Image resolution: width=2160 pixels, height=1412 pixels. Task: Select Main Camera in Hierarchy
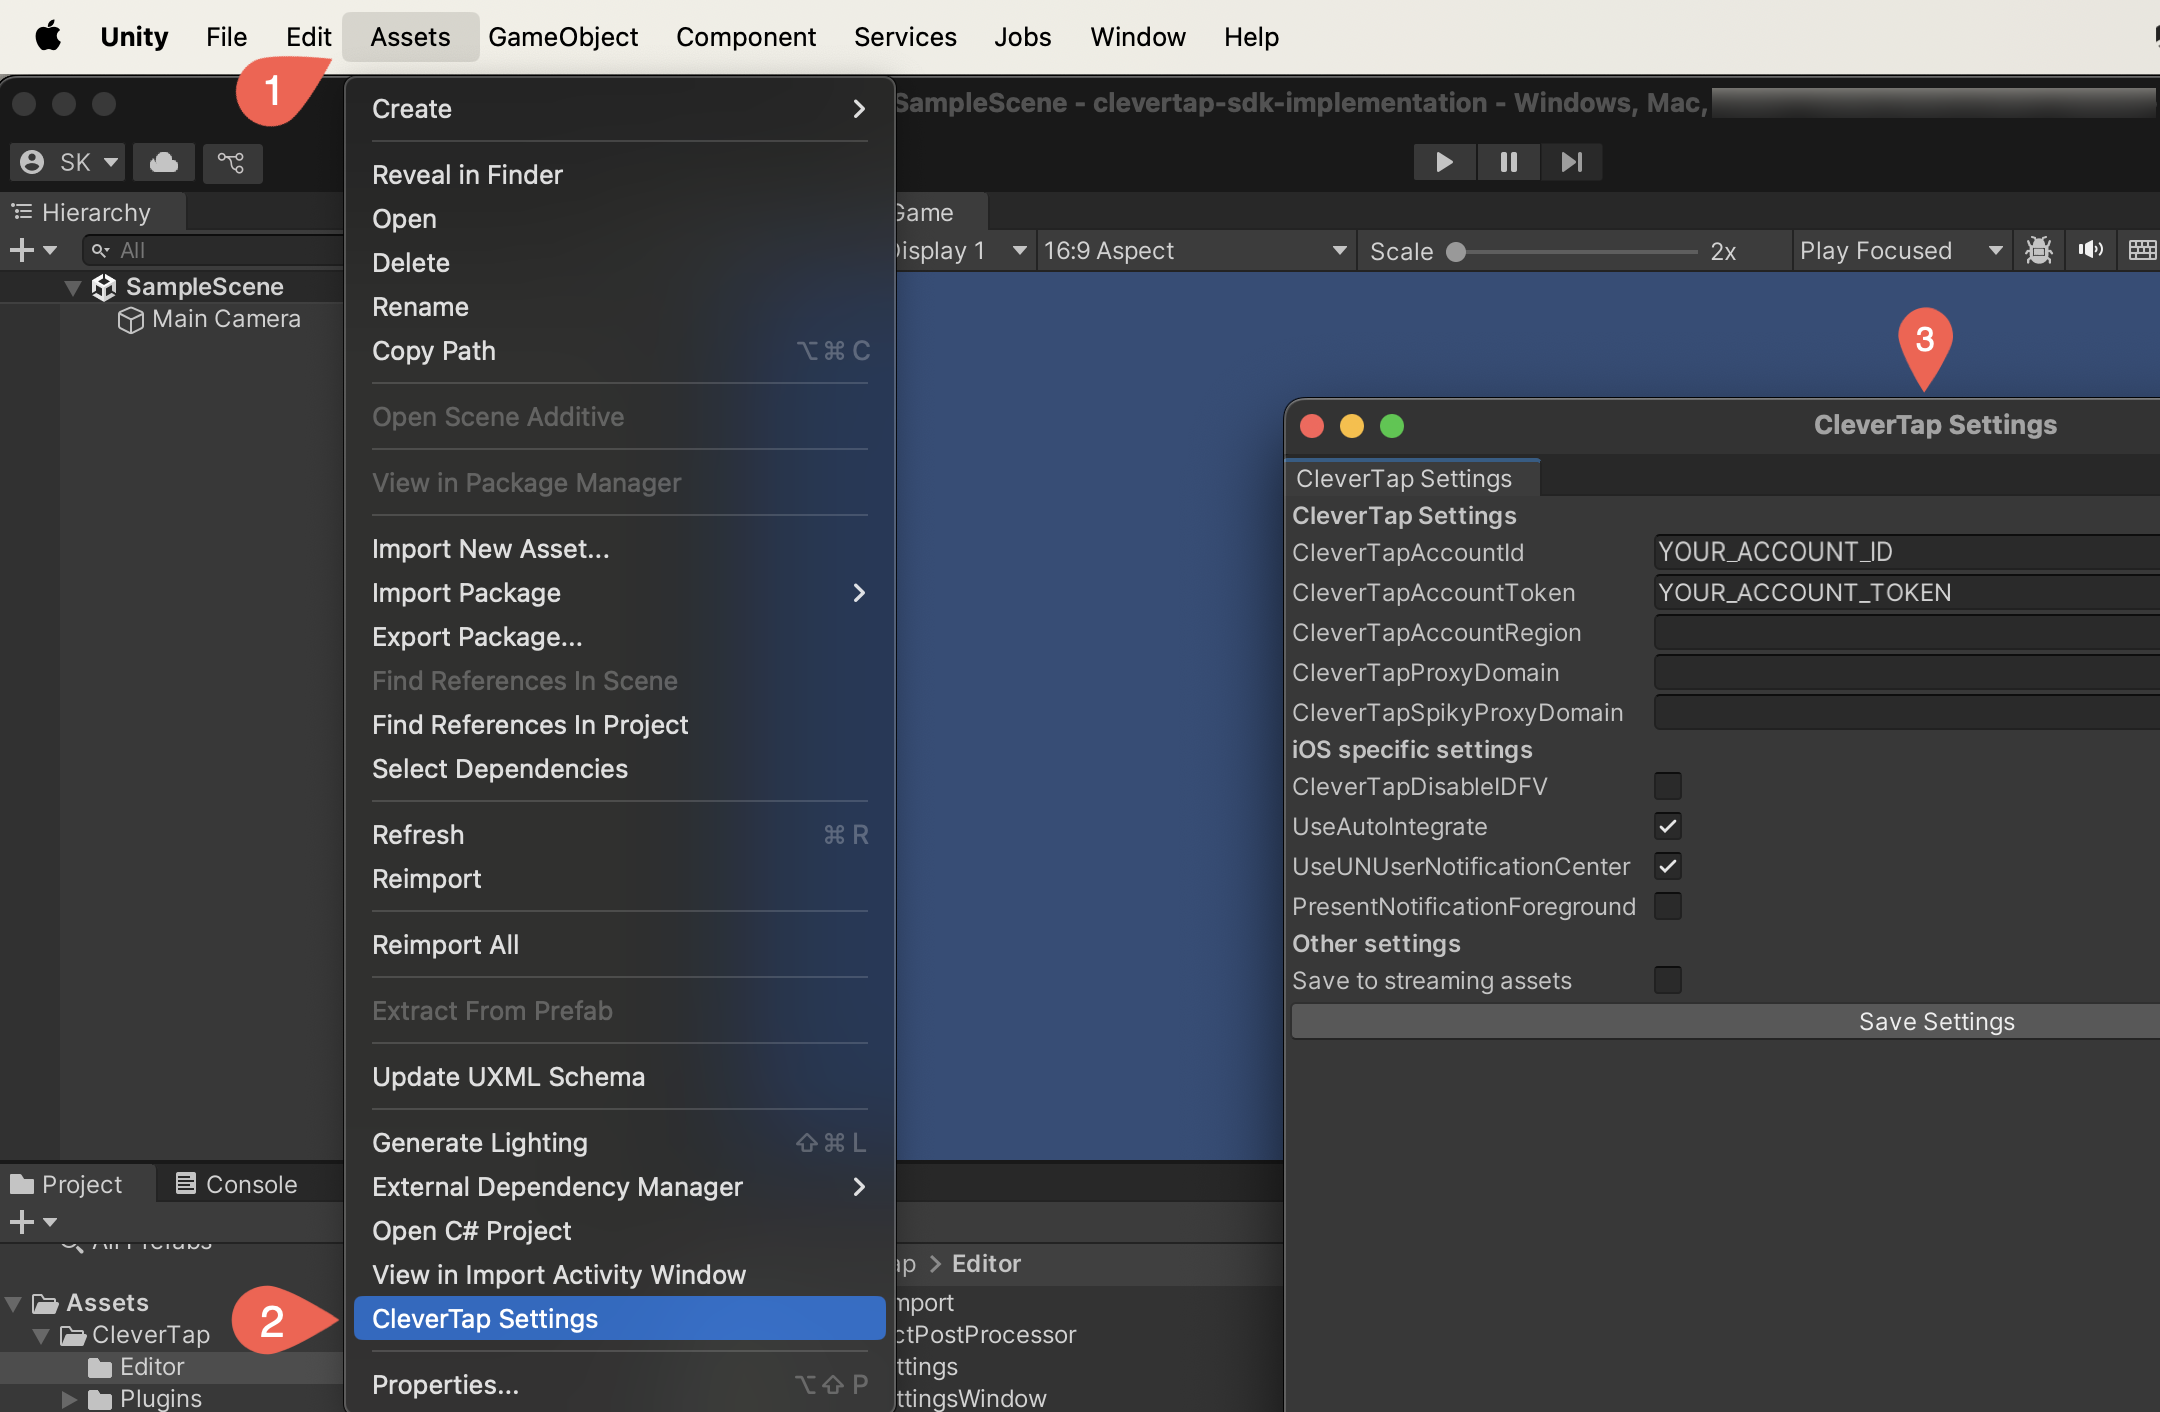click(226, 319)
